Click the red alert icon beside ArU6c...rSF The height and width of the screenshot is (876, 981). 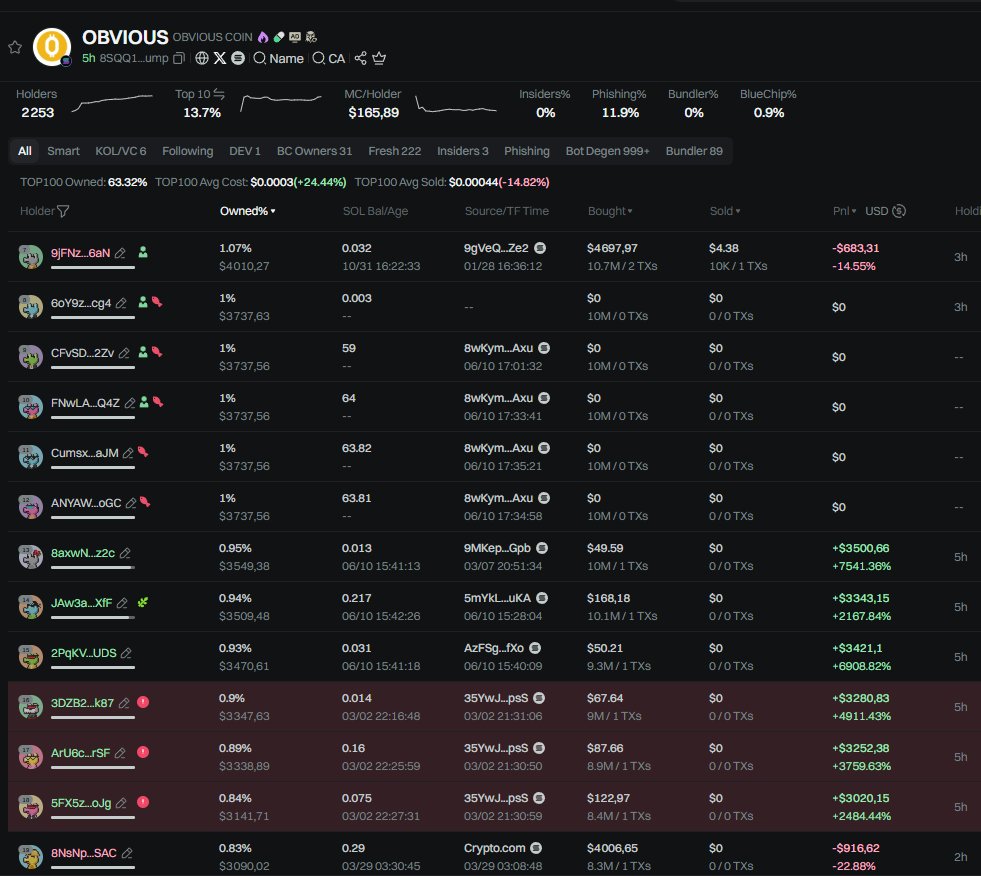click(x=143, y=752)
